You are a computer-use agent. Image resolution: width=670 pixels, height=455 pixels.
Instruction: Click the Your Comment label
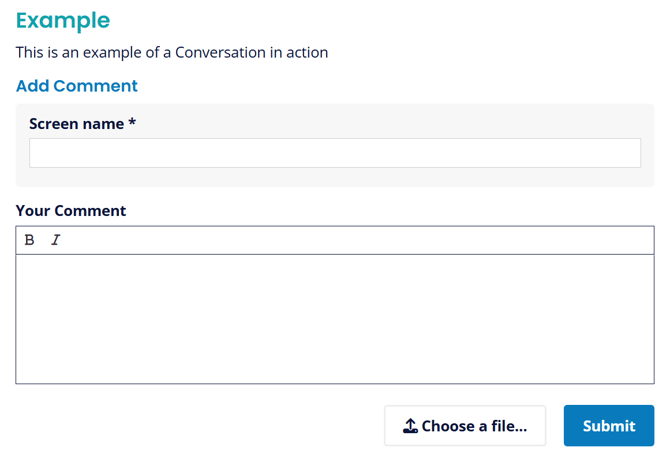pos(71,211)
